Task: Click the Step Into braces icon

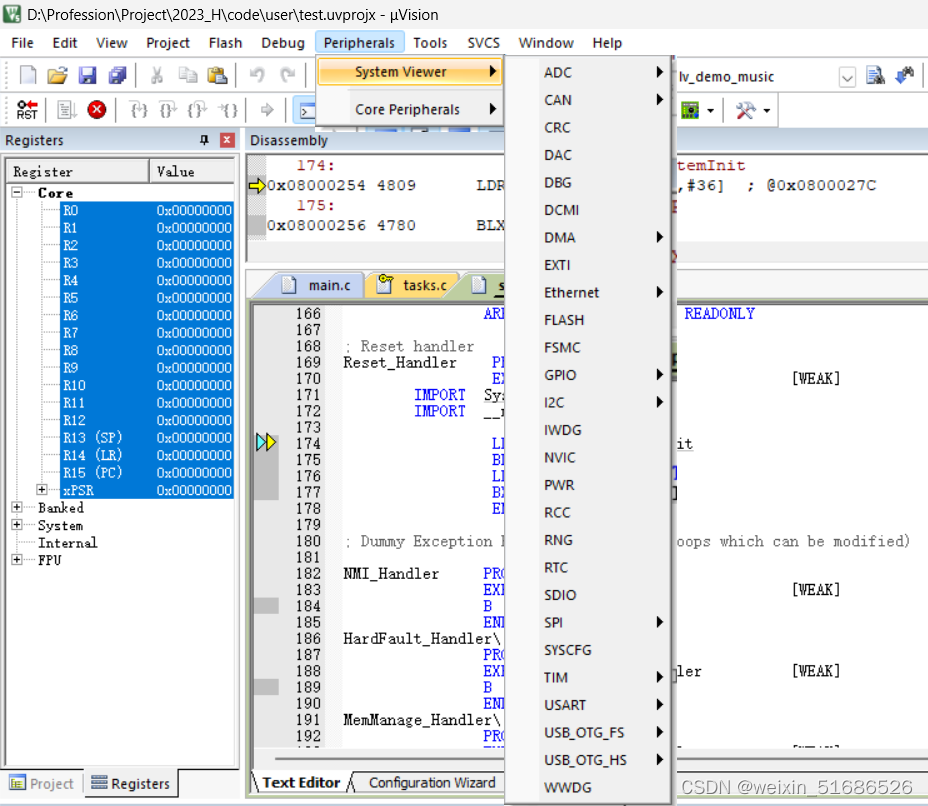Action: pos(139,109)
